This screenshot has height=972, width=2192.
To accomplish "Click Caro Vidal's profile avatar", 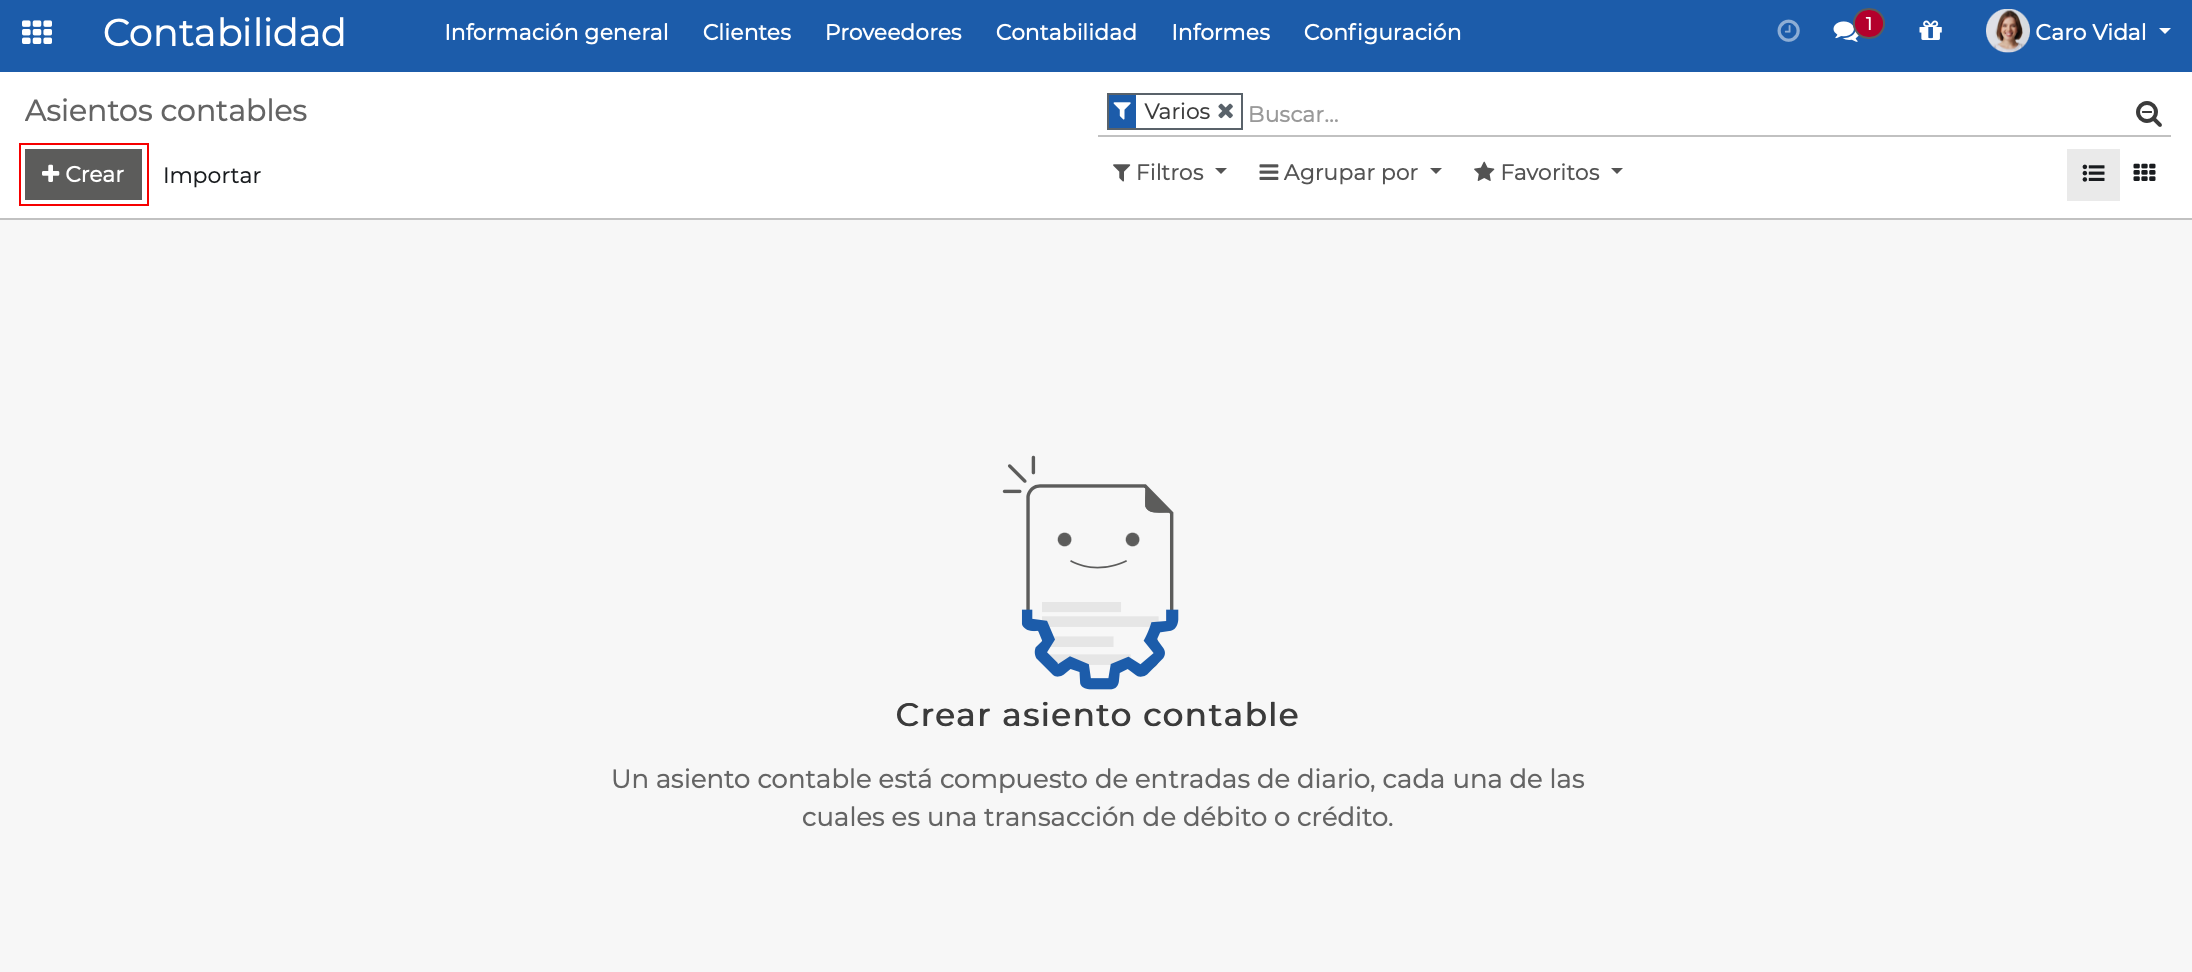I will point(2007,31).
